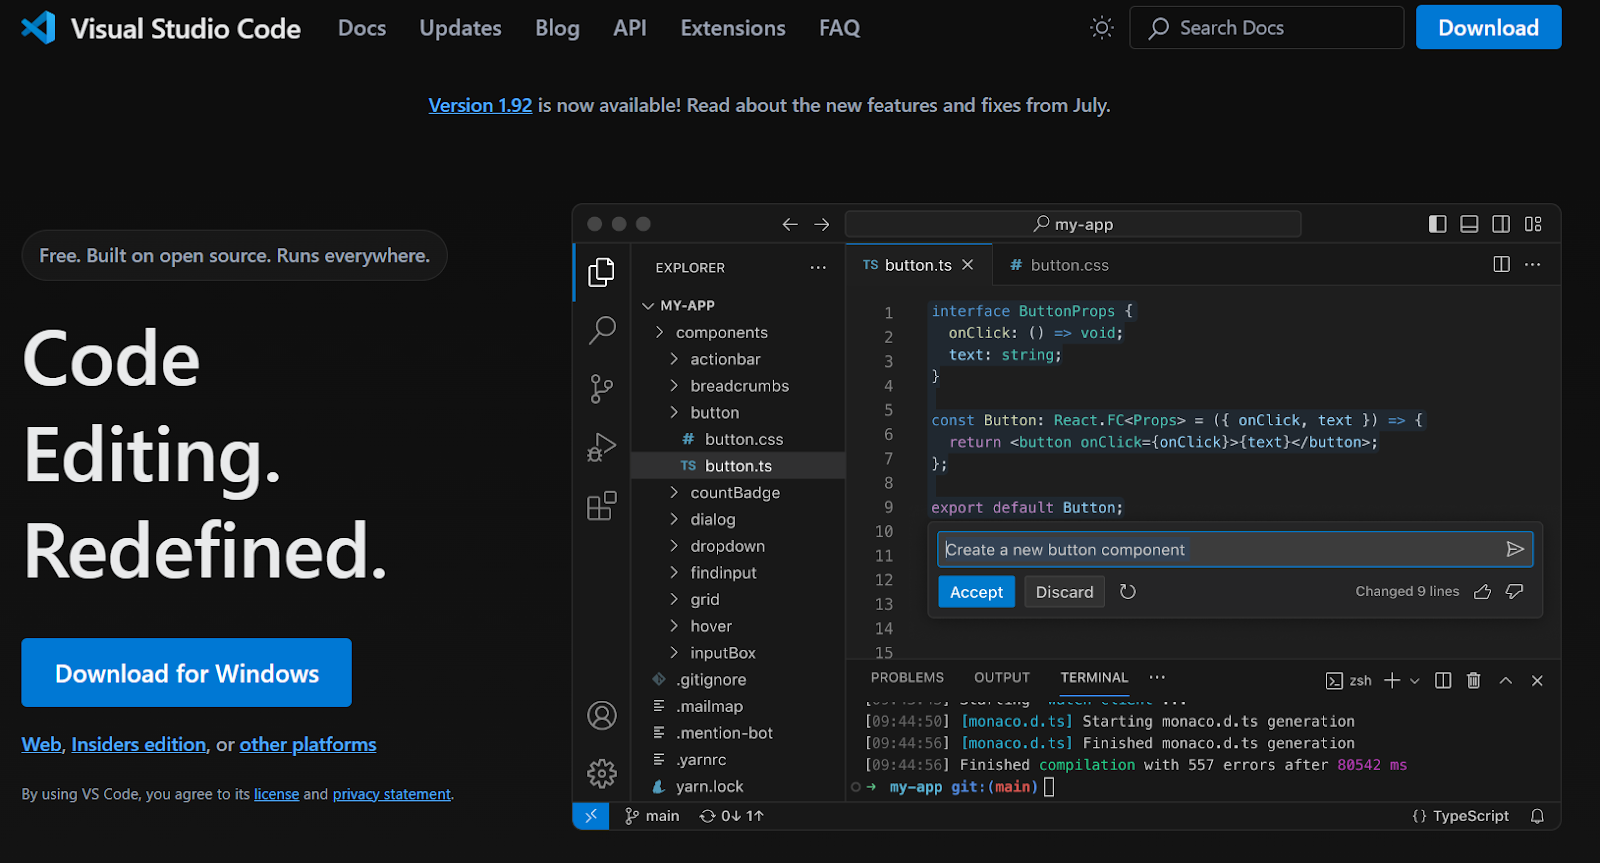Click the Search Docs field
The width and height of the screenshot is (1600, 863).
point(1267,28)
